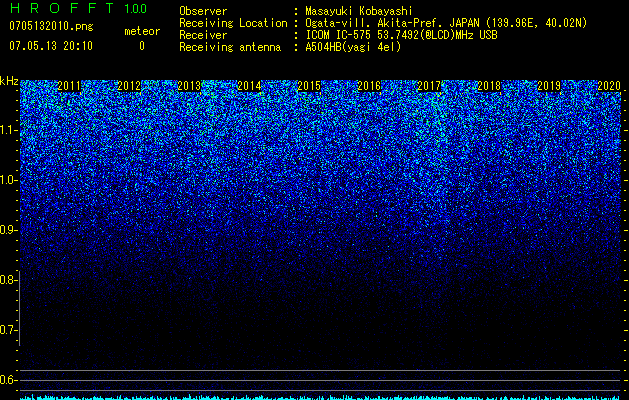
Task: Click the meteor count label
Action: click(x=142, y=31)
